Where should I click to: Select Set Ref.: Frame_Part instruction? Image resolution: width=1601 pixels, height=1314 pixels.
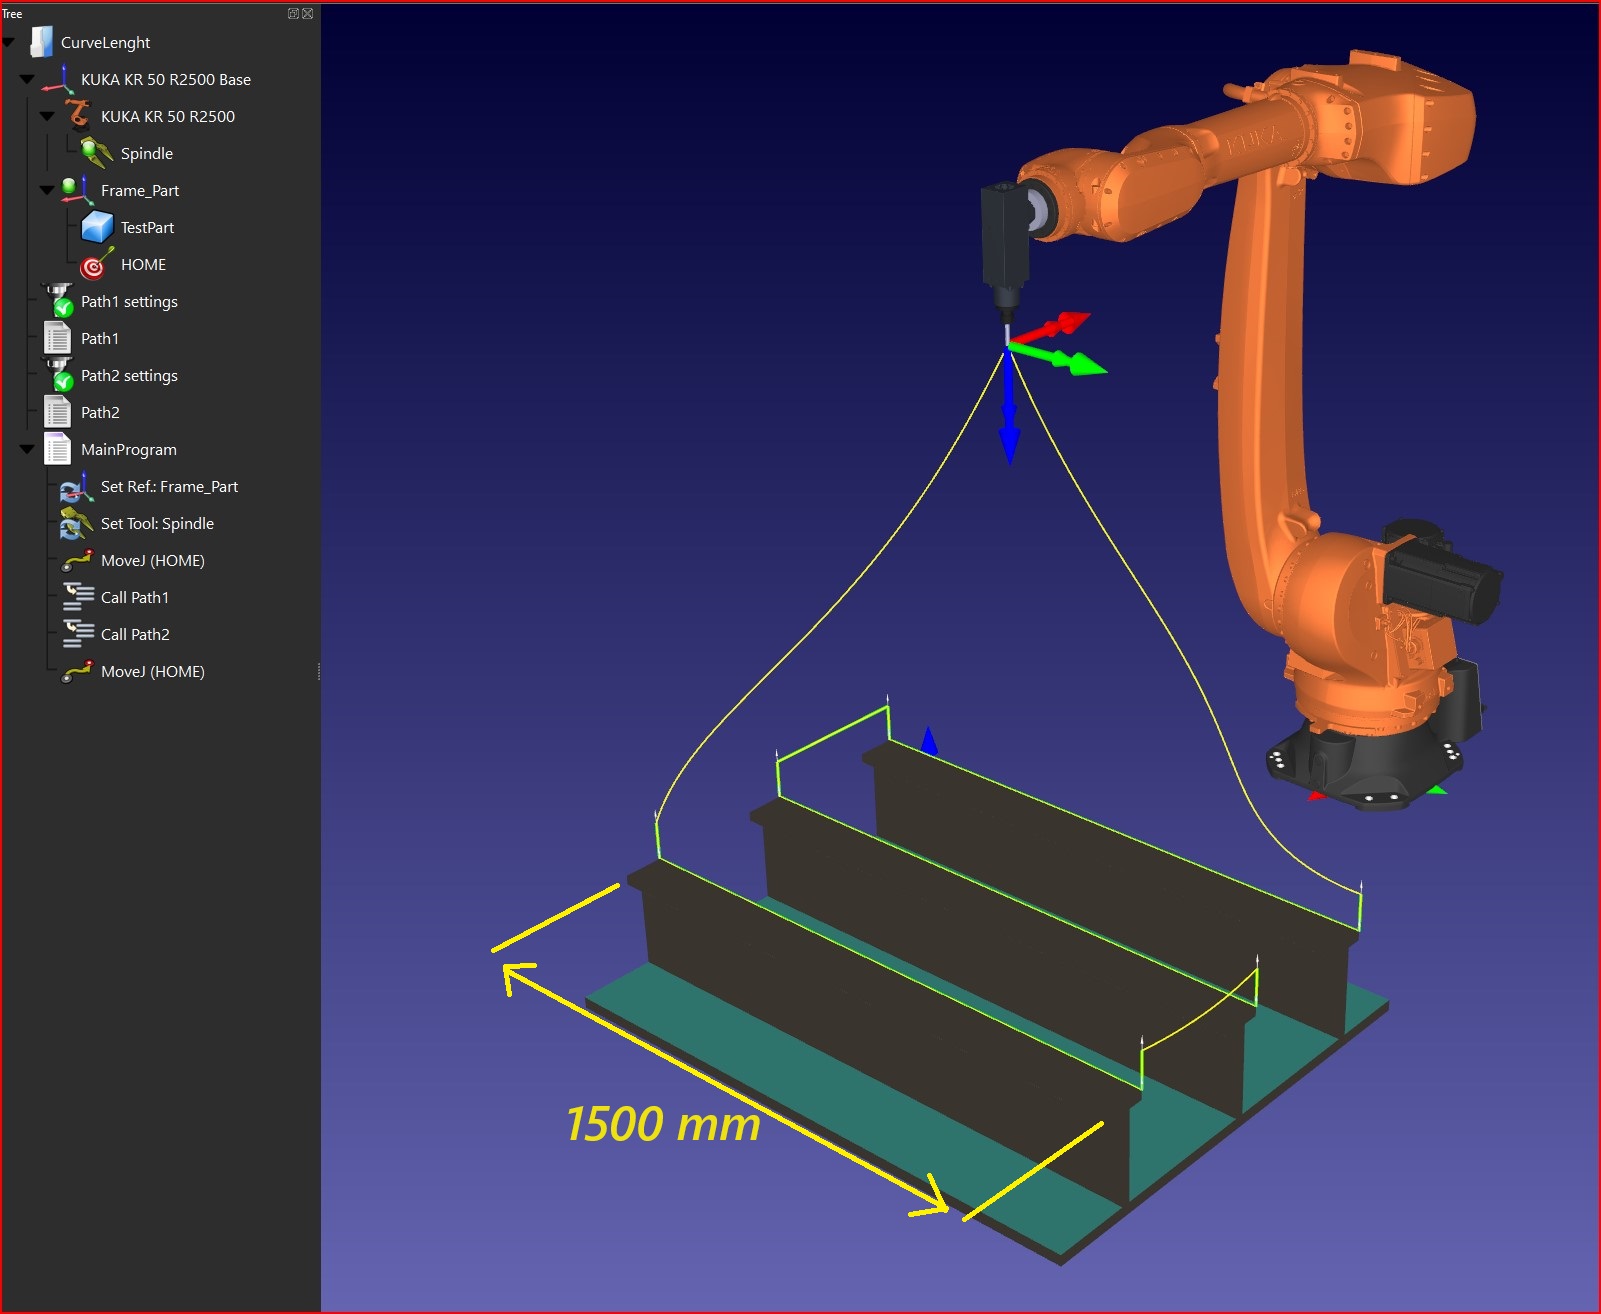(x=169, y=487)
